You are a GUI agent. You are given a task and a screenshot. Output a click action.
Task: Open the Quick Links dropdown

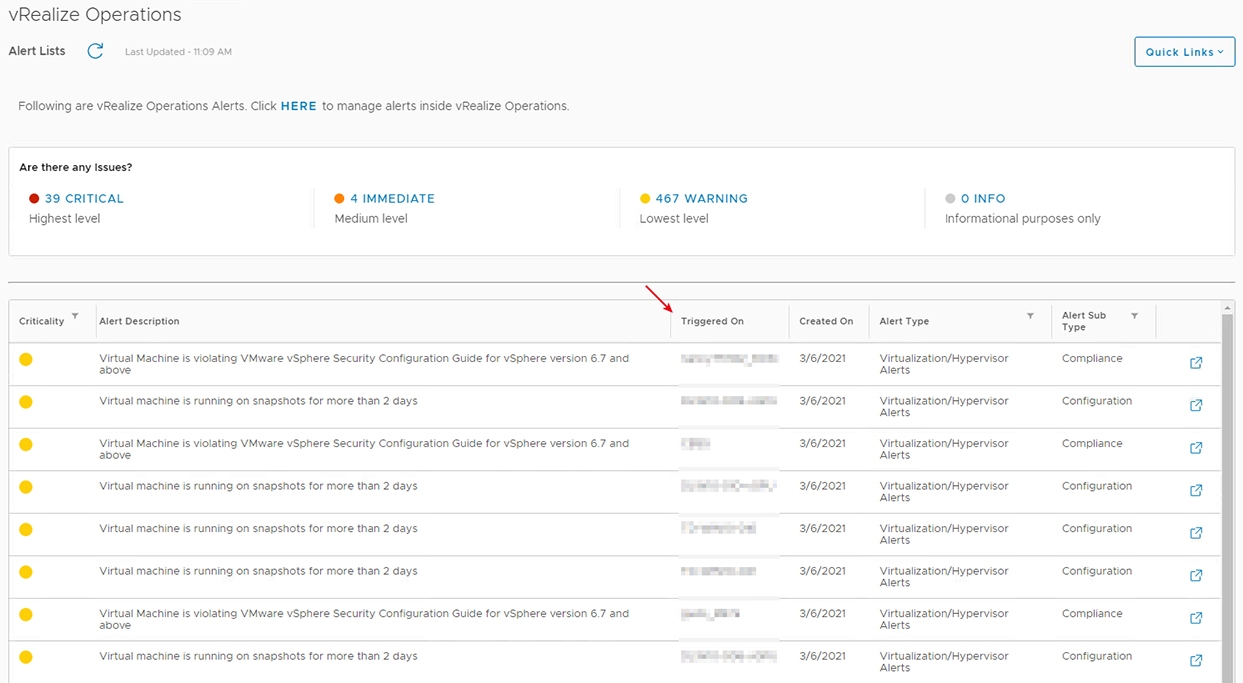click(x=1184, y=52)
